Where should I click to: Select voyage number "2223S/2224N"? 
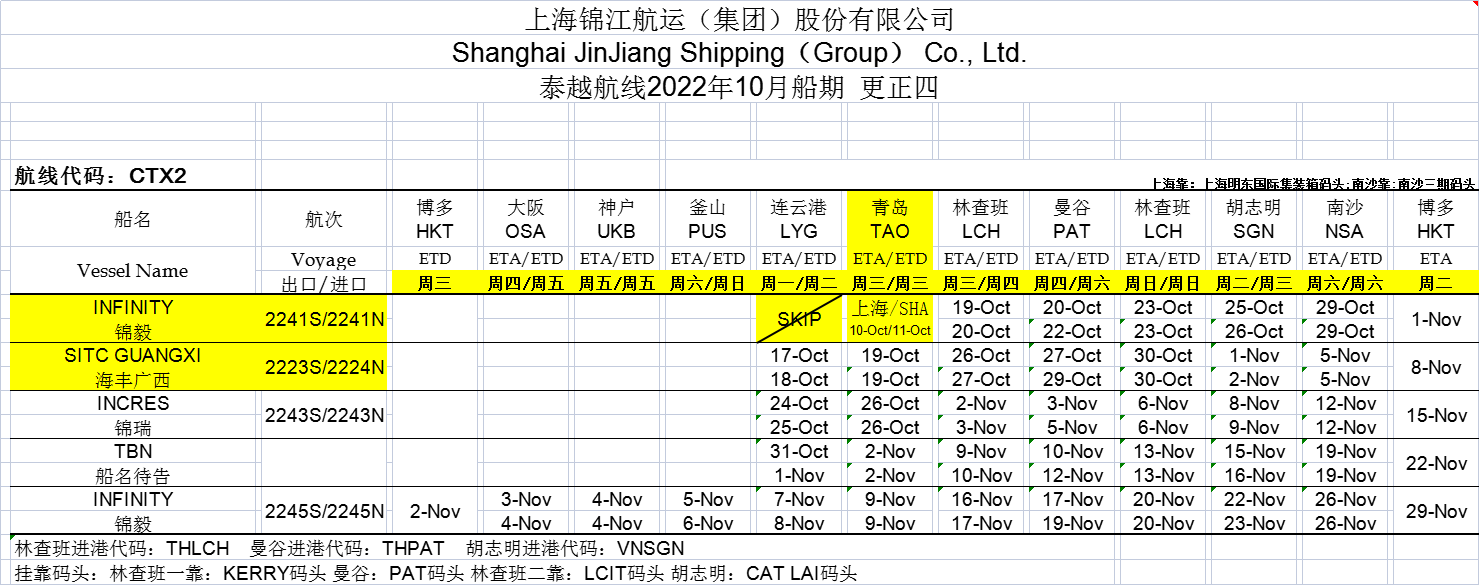click(324, 367)
